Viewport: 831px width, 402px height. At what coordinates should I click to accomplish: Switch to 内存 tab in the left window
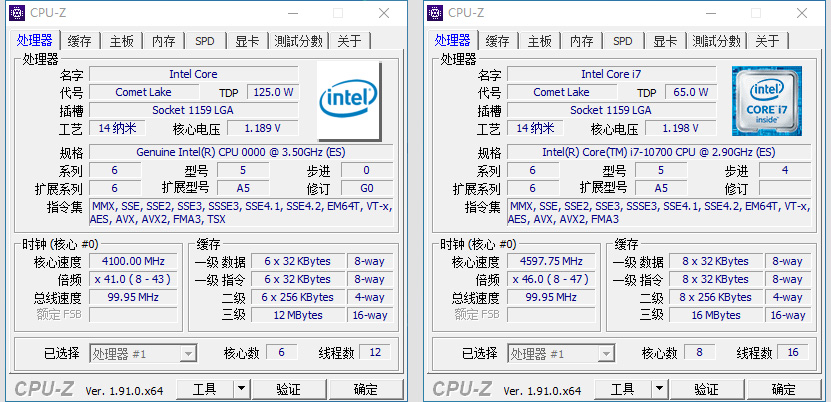click(163, 41)
